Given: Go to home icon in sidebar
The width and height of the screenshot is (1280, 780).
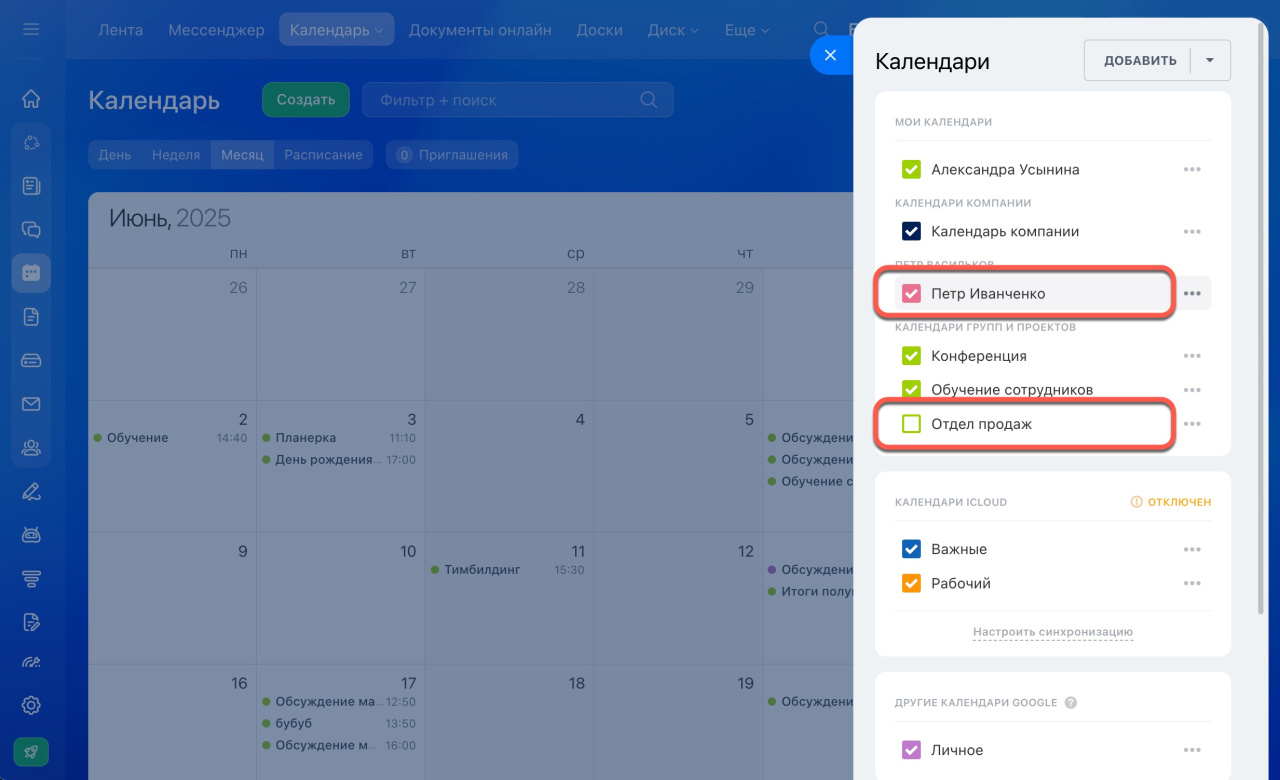Looking at the screenshot, I should pyautogui.click(x=31, y=98).
